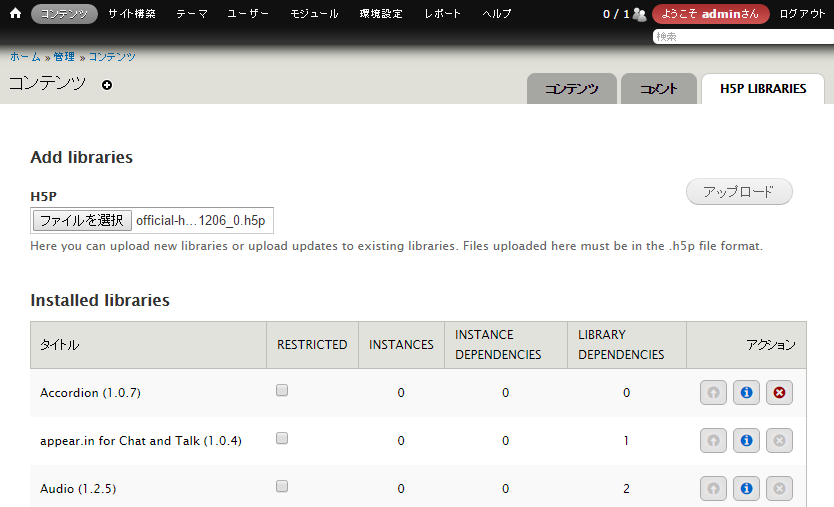Screen dimensions: 834x507
Task: Focus the 検索 search field
Action: pyautogui.click(x=743, y=37)
